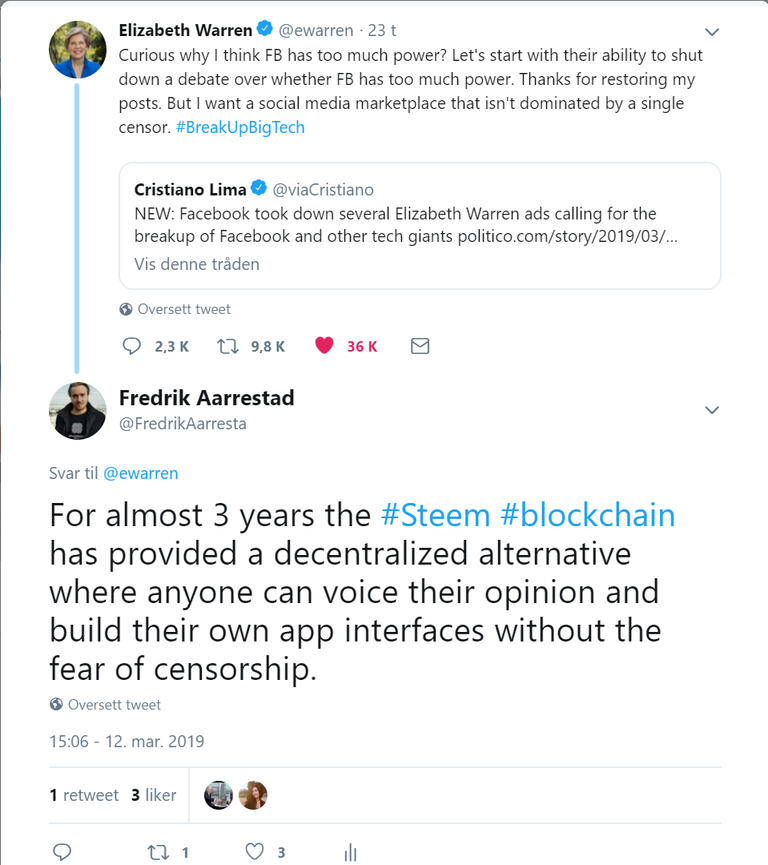The height and width of the screenshot is (865, 768).
Task: Open Fredrik Aarrestad's profile avatar
Action: (x=78, y=410)
